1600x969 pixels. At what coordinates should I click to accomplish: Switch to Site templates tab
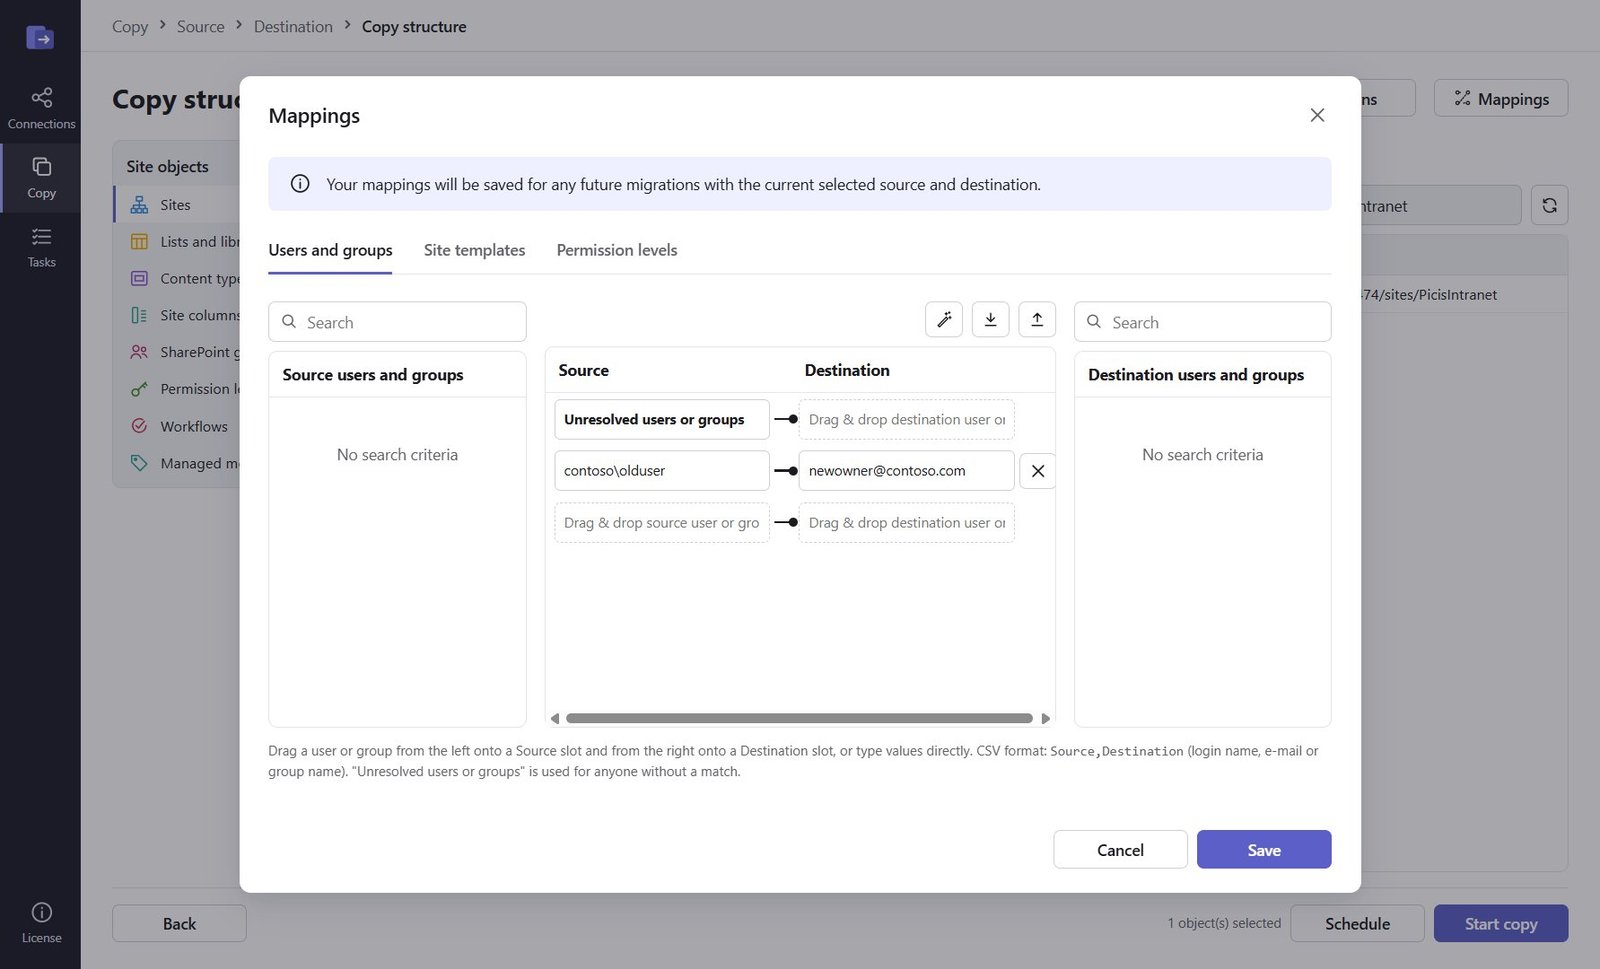click(474, 250)
